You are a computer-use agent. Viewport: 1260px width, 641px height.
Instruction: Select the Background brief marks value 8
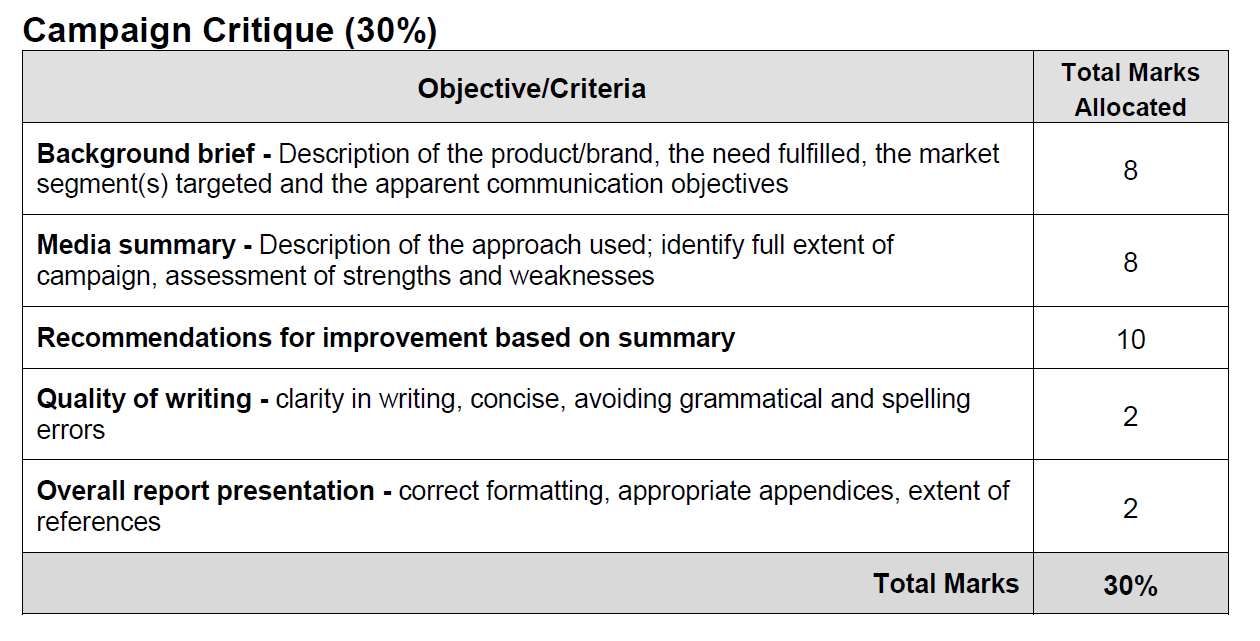click(x=1130, y=170)
